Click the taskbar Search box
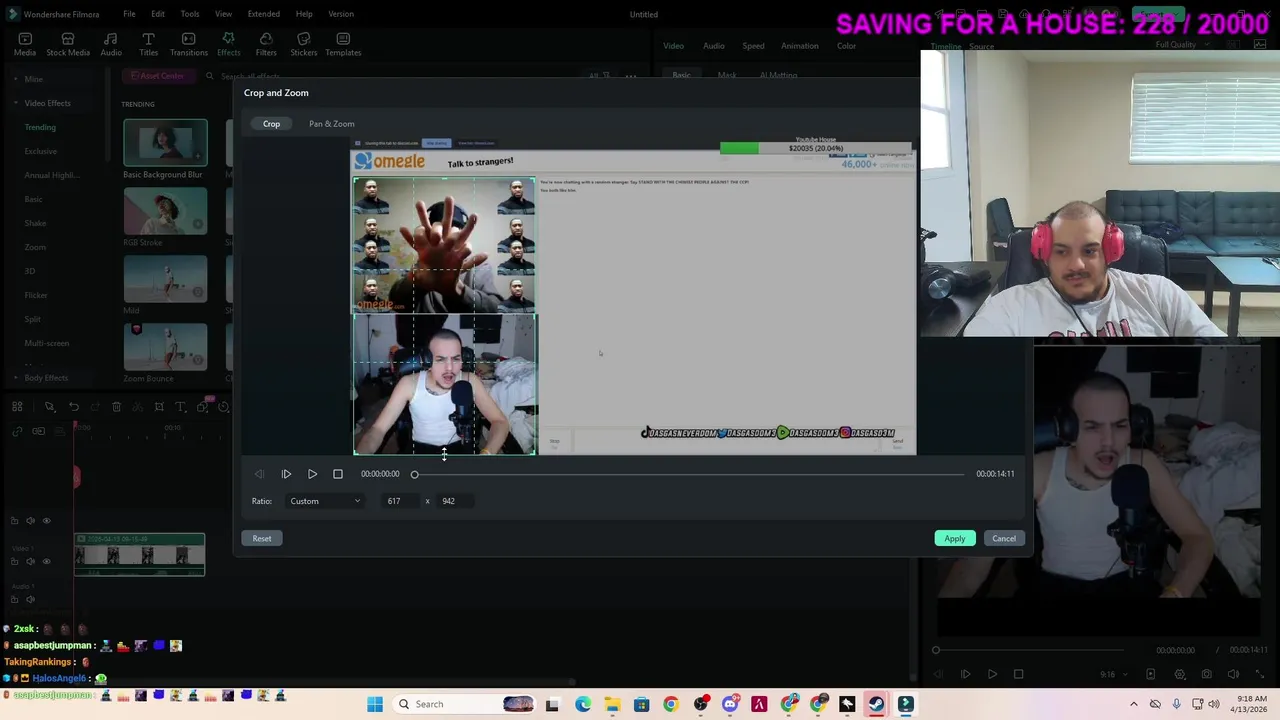1280x720 pixels. 466,704
